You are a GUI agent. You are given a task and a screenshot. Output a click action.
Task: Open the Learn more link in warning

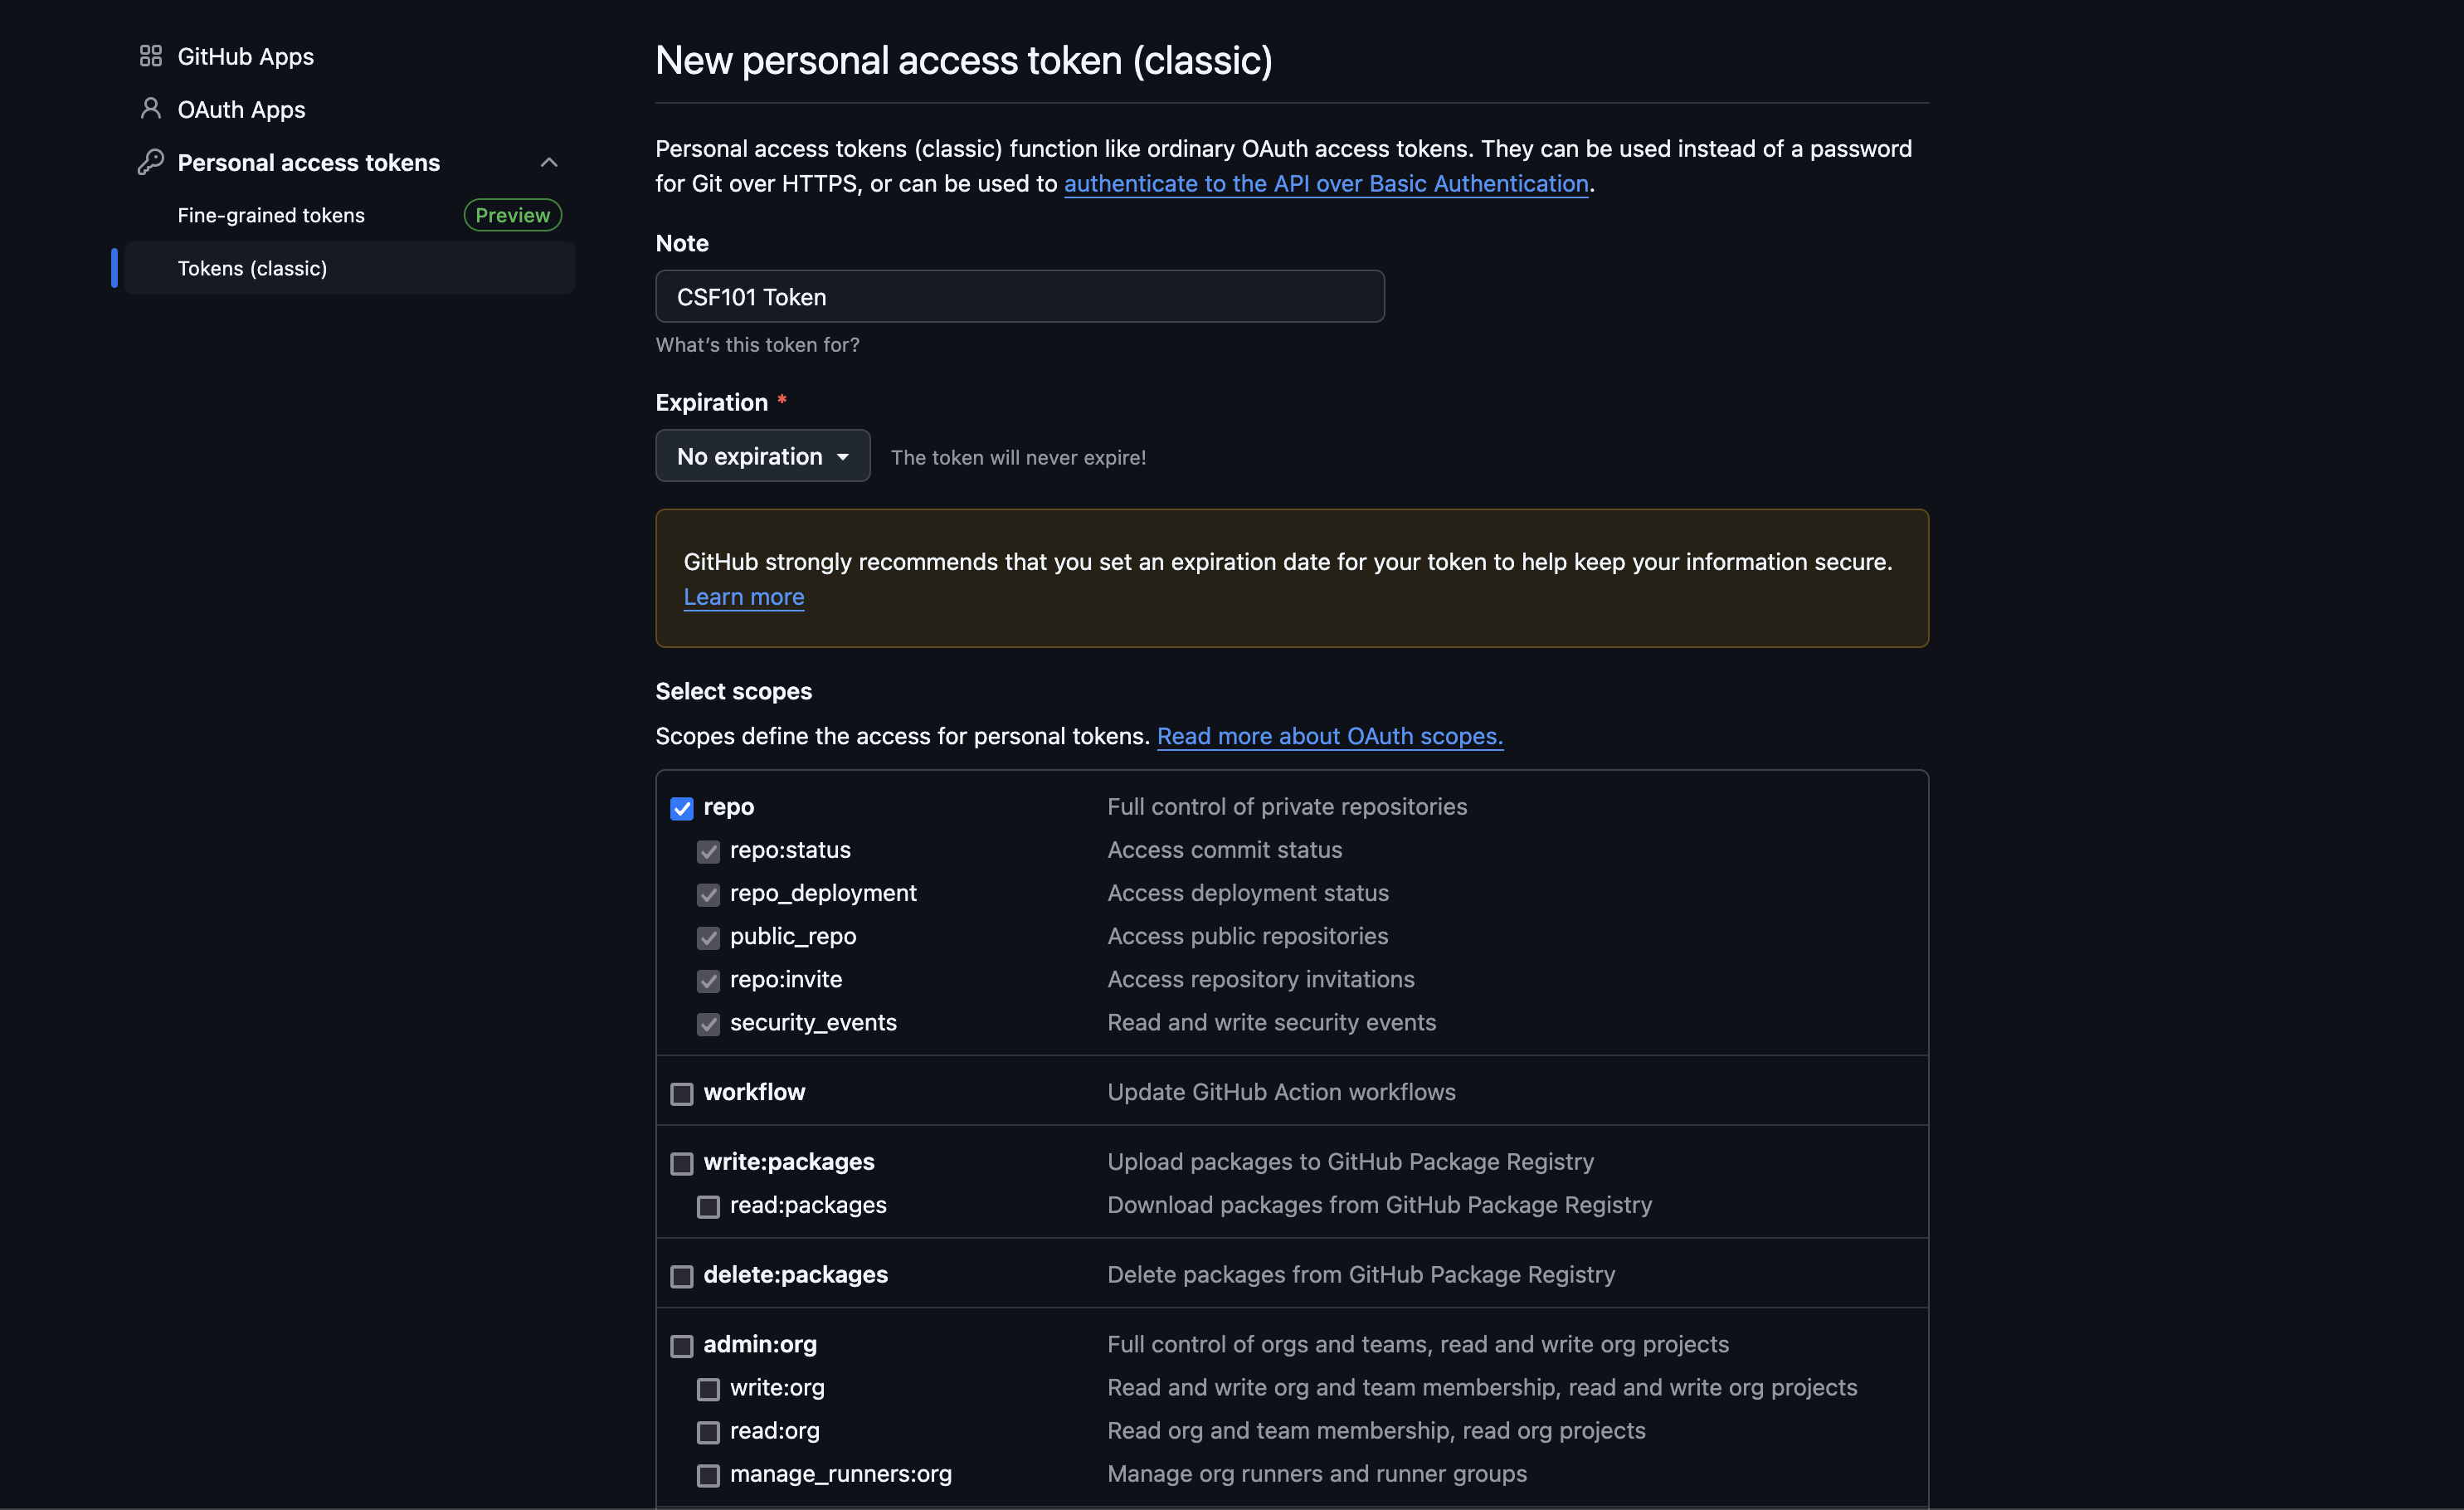click(743, 597)
